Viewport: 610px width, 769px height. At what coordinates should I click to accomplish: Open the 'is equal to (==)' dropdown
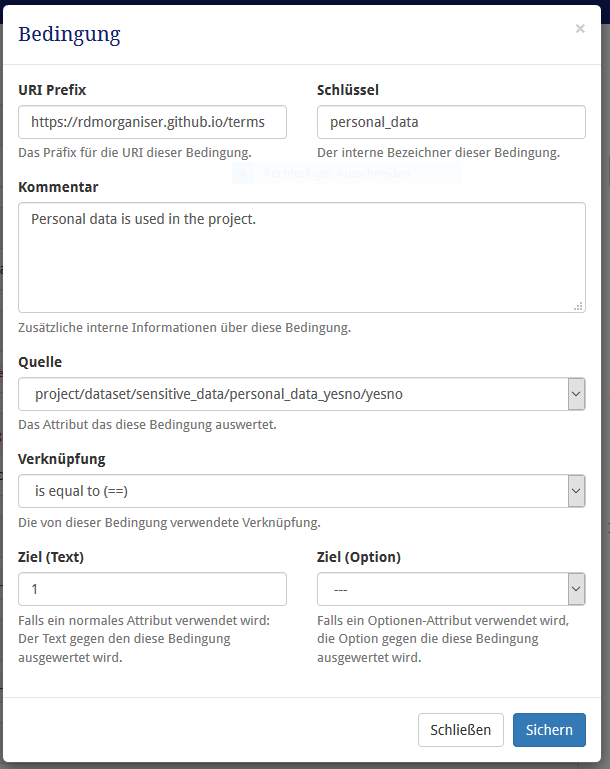(x=302, y=491)
